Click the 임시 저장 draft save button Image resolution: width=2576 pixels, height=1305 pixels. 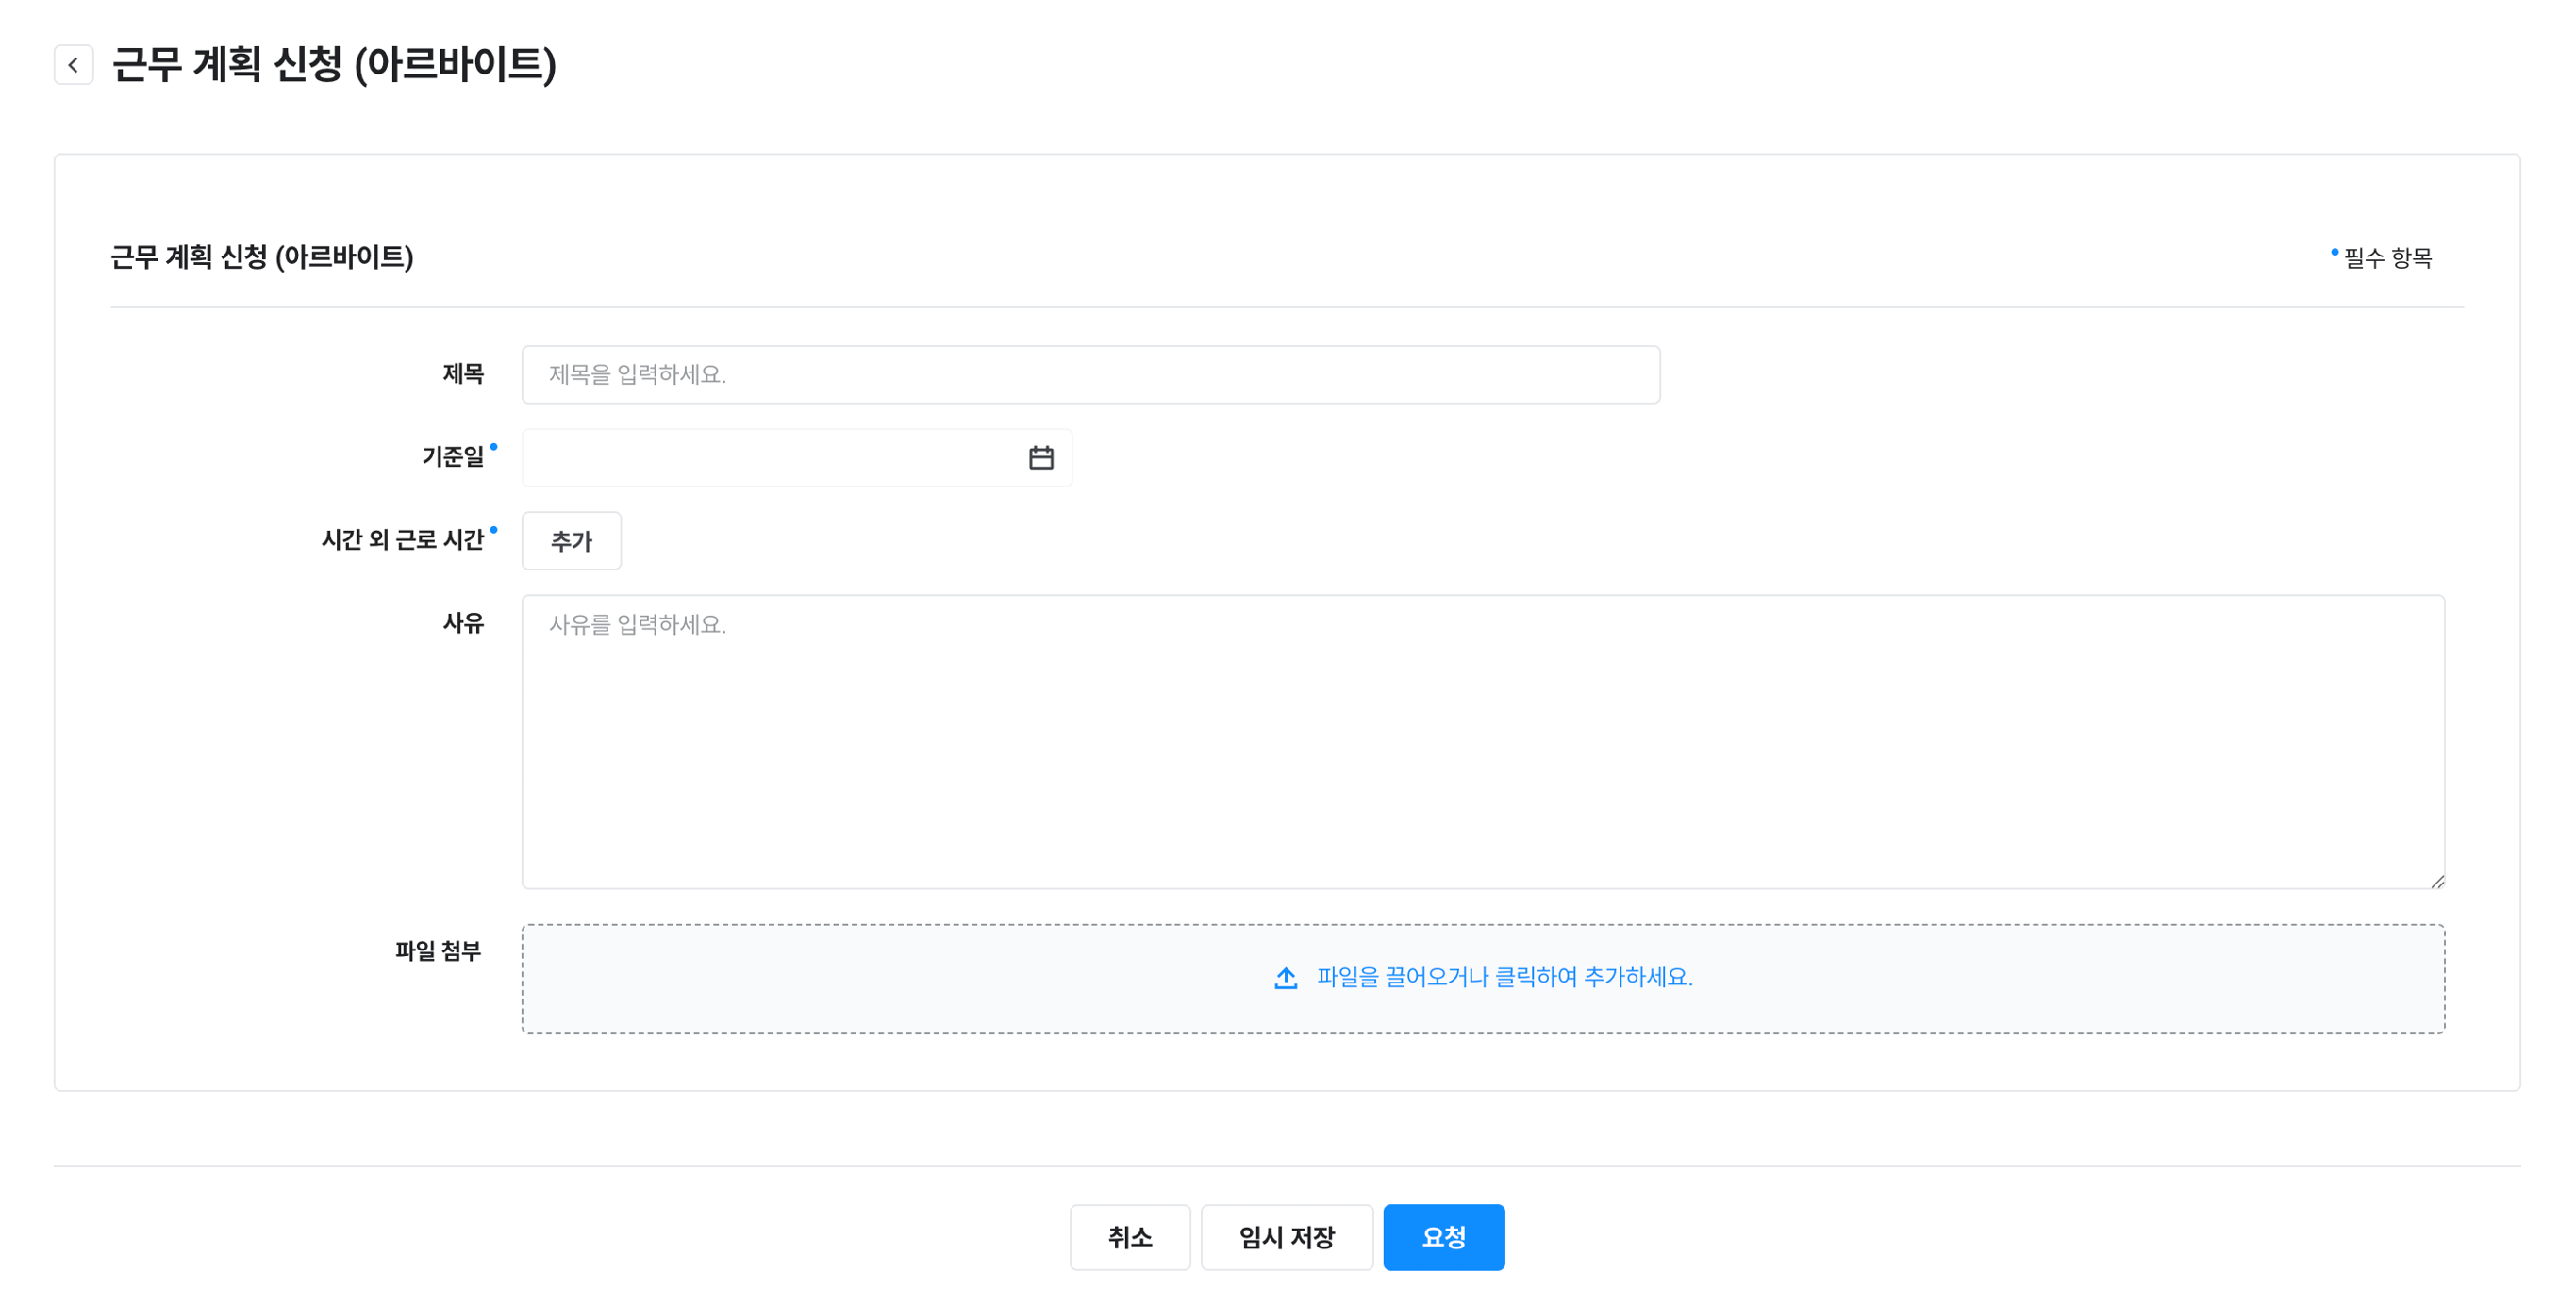point(1286,1237)
